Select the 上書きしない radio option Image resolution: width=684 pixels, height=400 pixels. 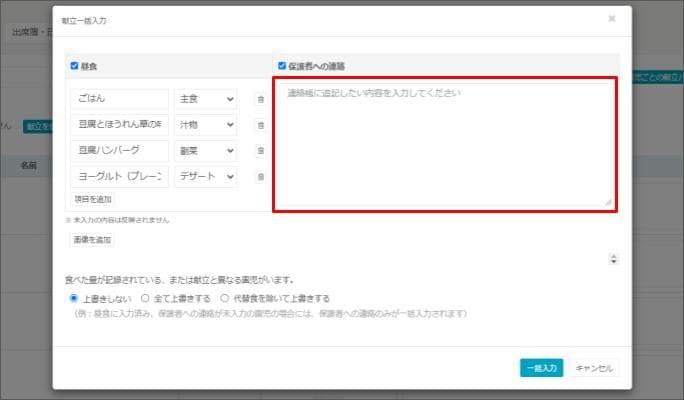click(74, 298)
